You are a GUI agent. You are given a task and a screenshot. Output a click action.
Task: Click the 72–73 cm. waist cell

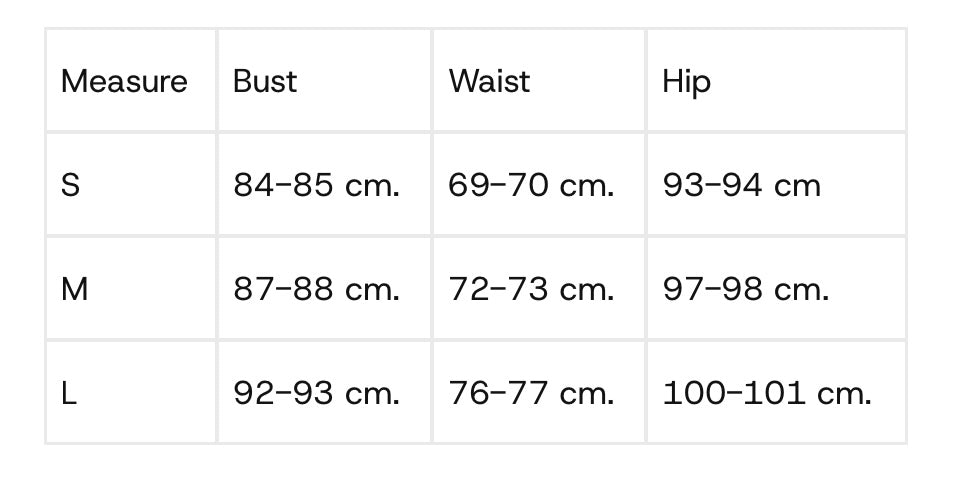[x=531, y=289]
